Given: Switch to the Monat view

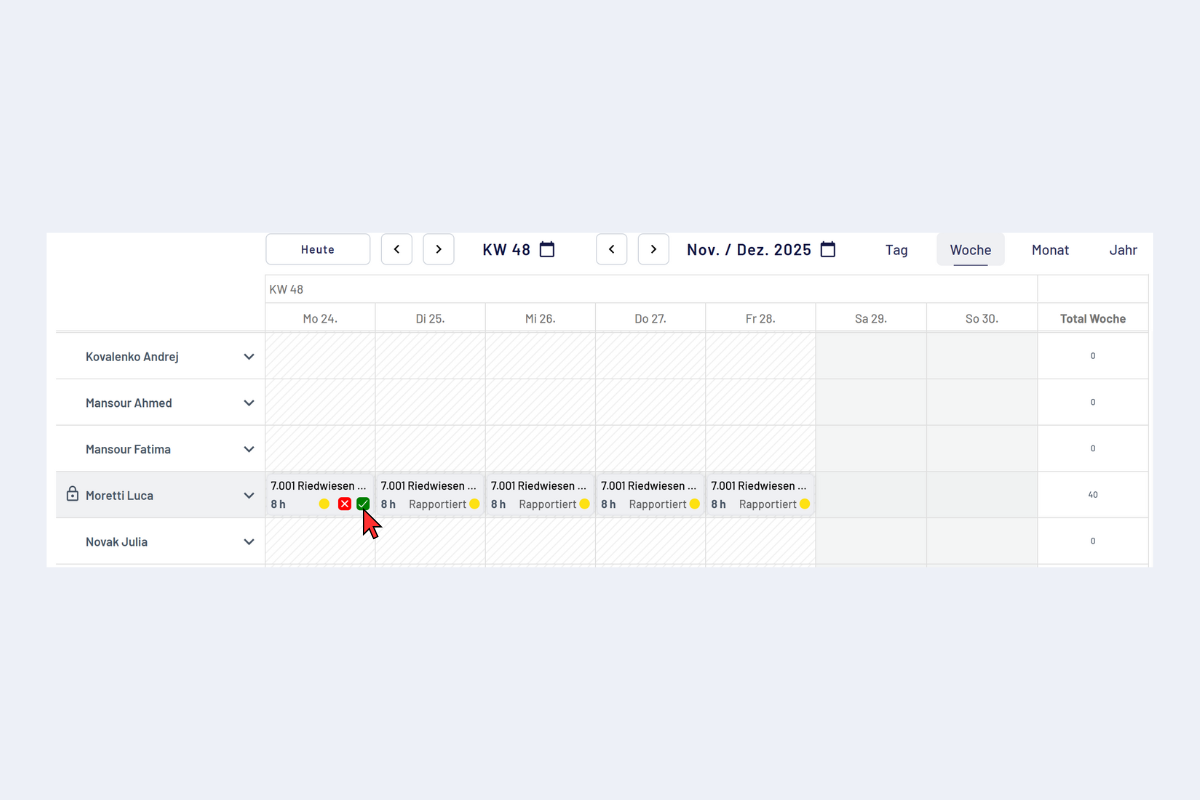Looking at the screenshot, I should (1050, 250).
